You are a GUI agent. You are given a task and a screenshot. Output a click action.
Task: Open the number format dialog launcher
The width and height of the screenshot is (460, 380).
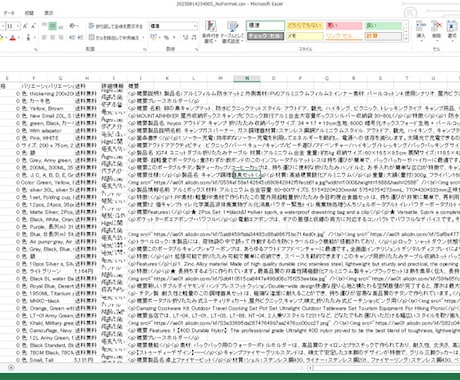point(197,49)
